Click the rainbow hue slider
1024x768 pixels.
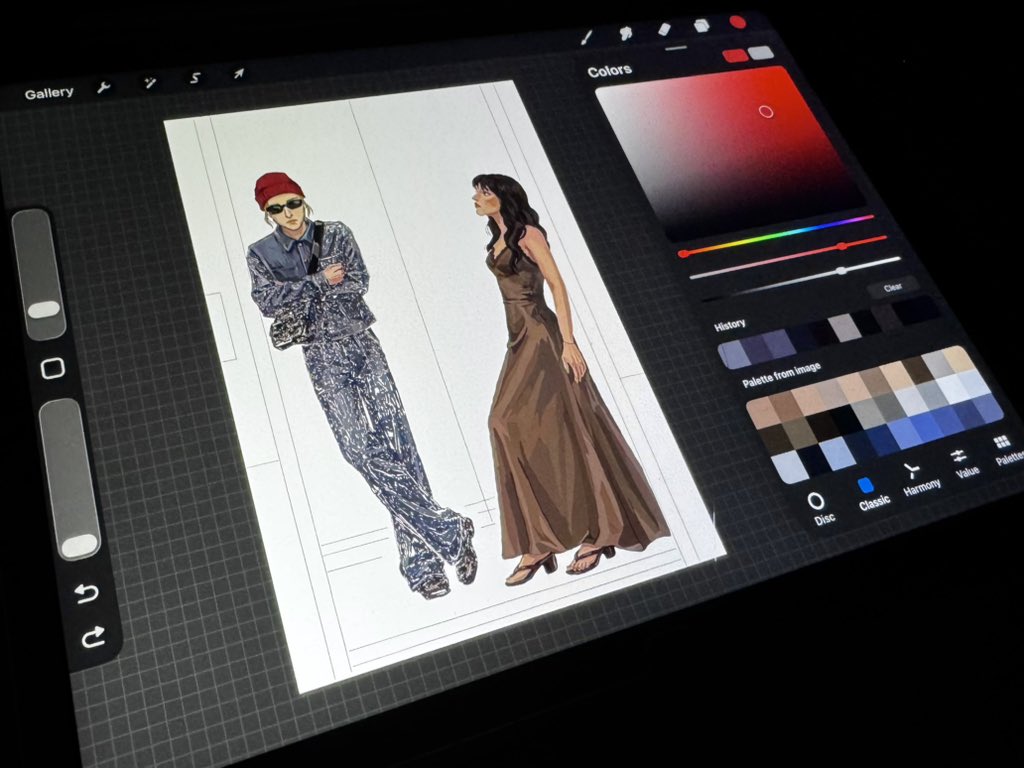777,234
